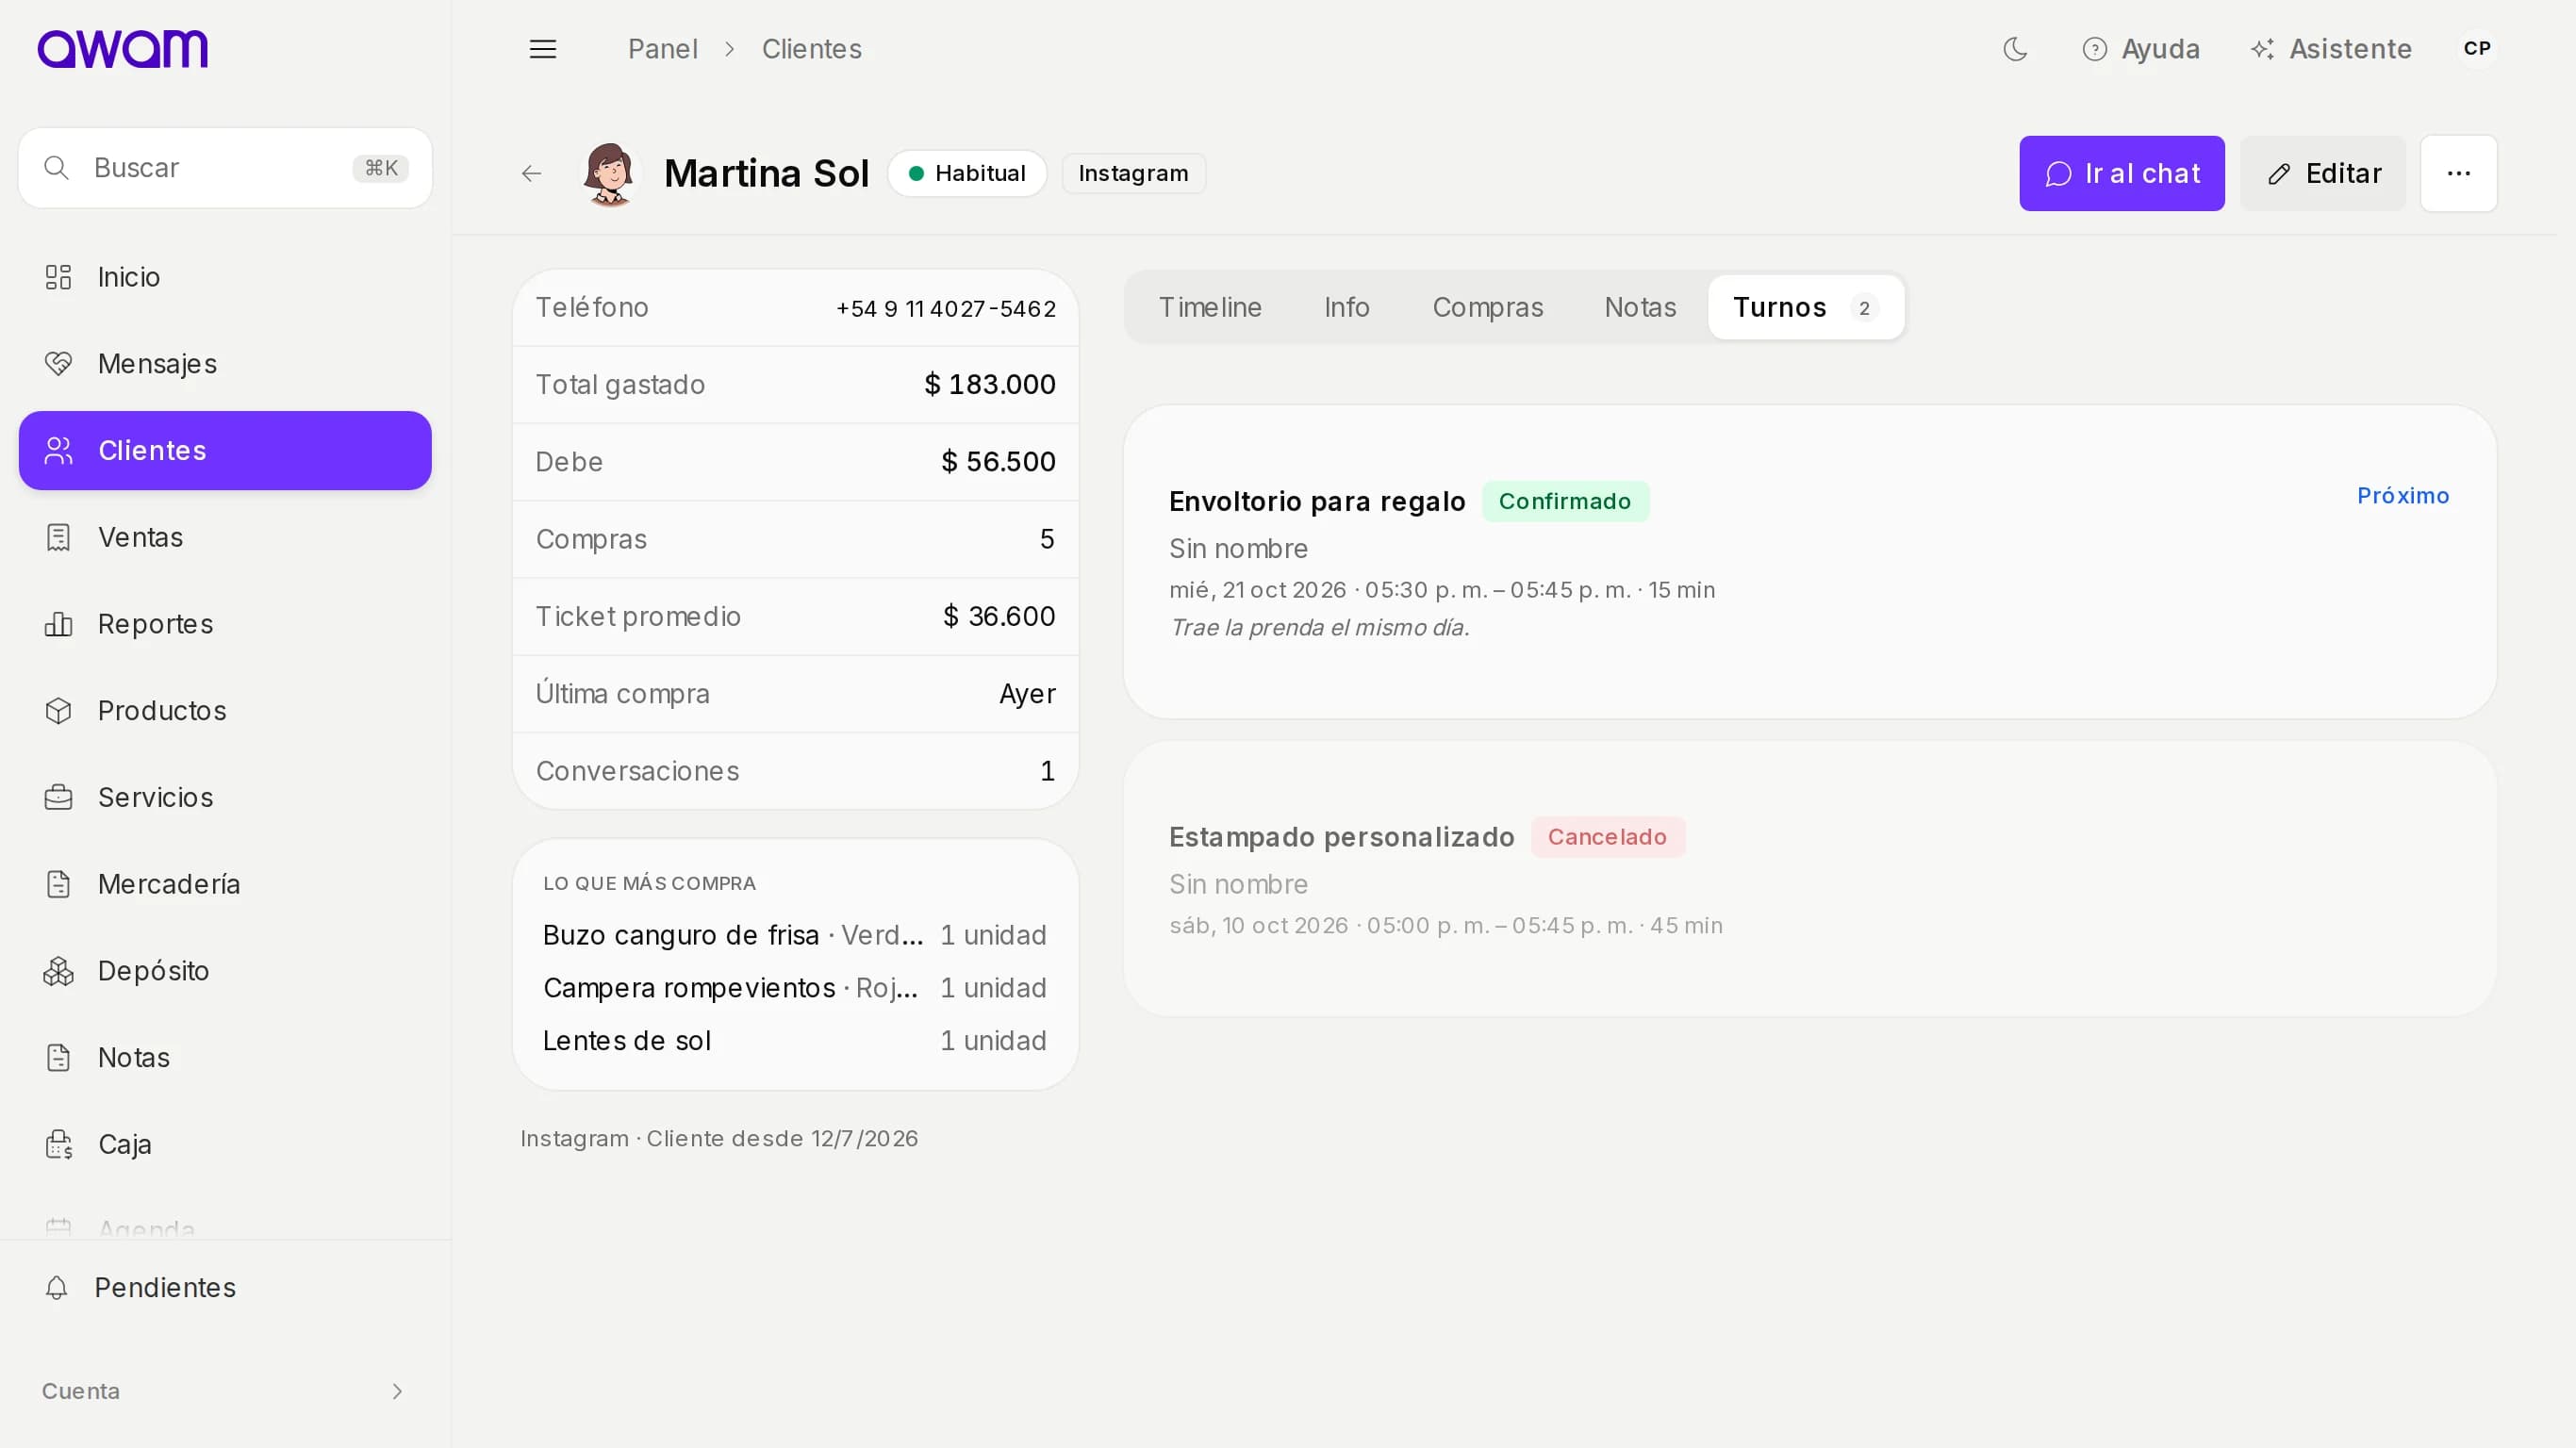Open Productos from the sidebar
This screenshot has width=2576, height=1448.
coord(225,711)
